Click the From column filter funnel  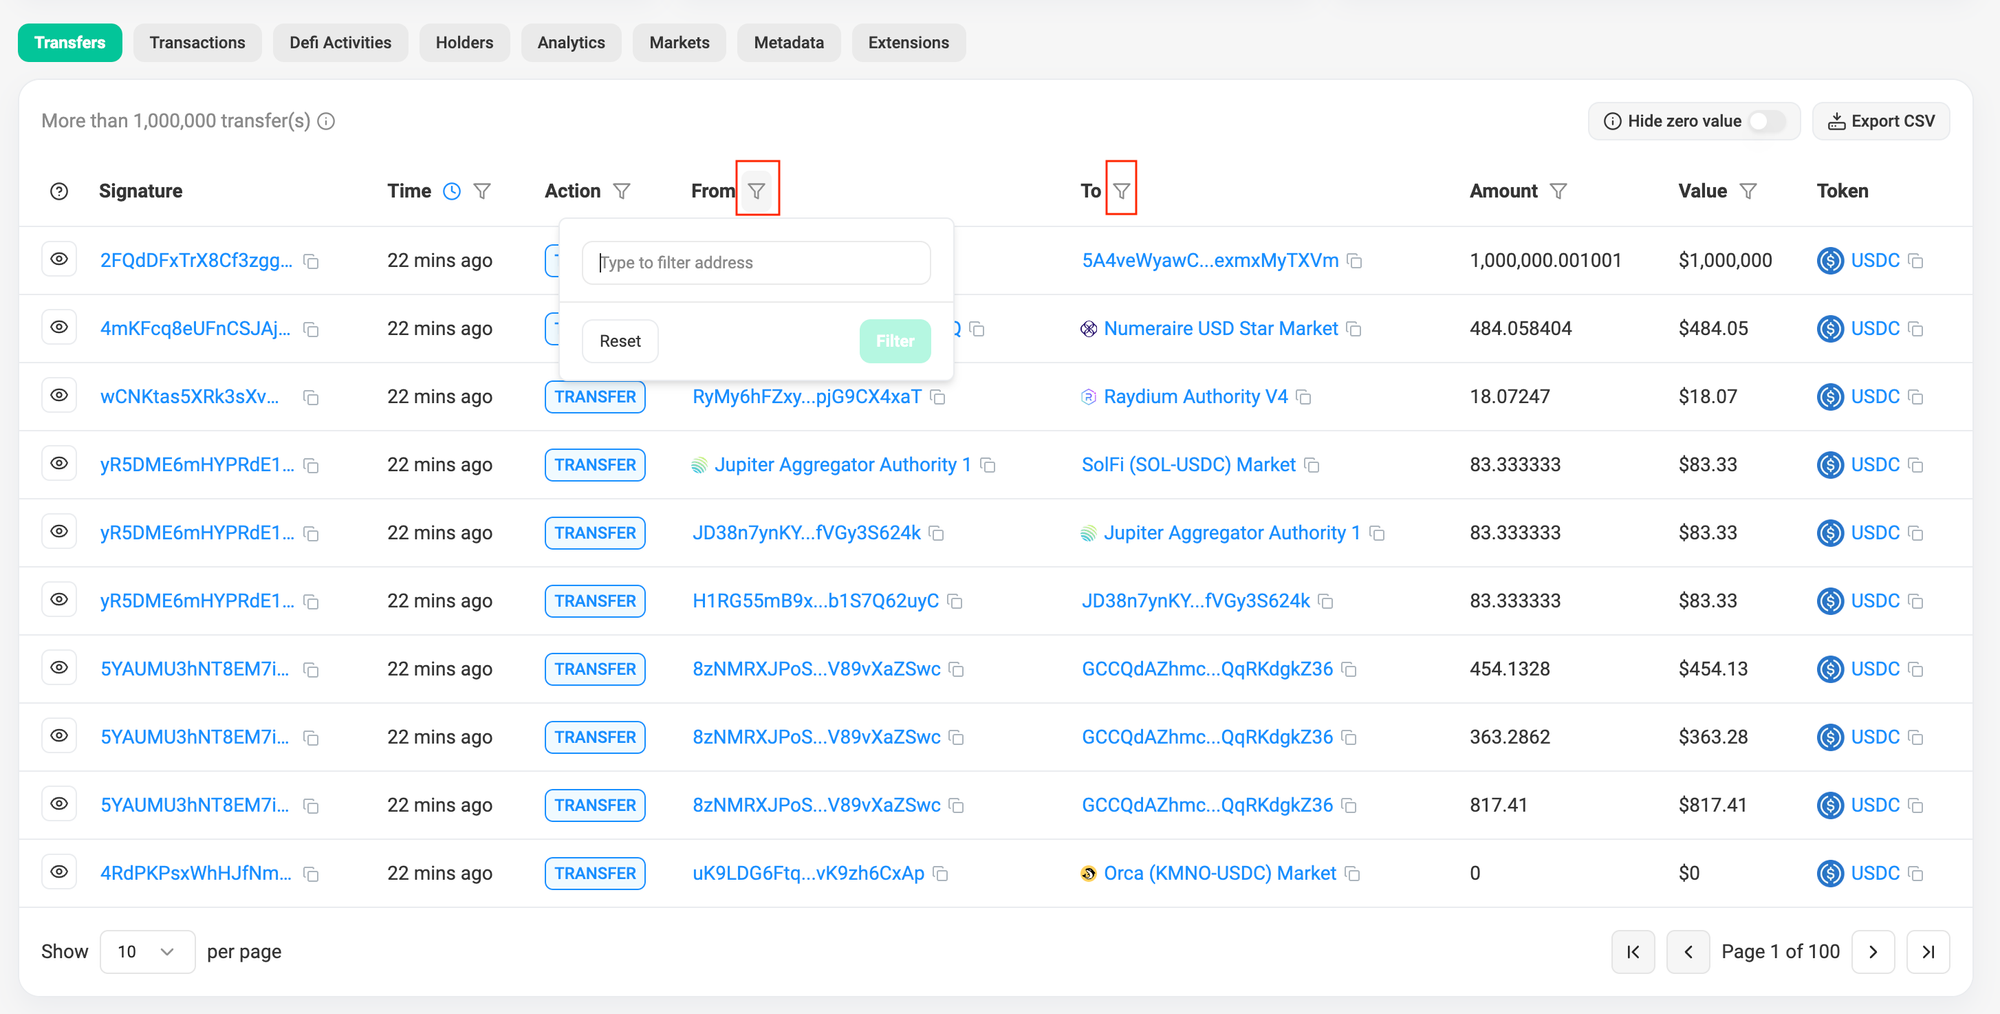757,191
